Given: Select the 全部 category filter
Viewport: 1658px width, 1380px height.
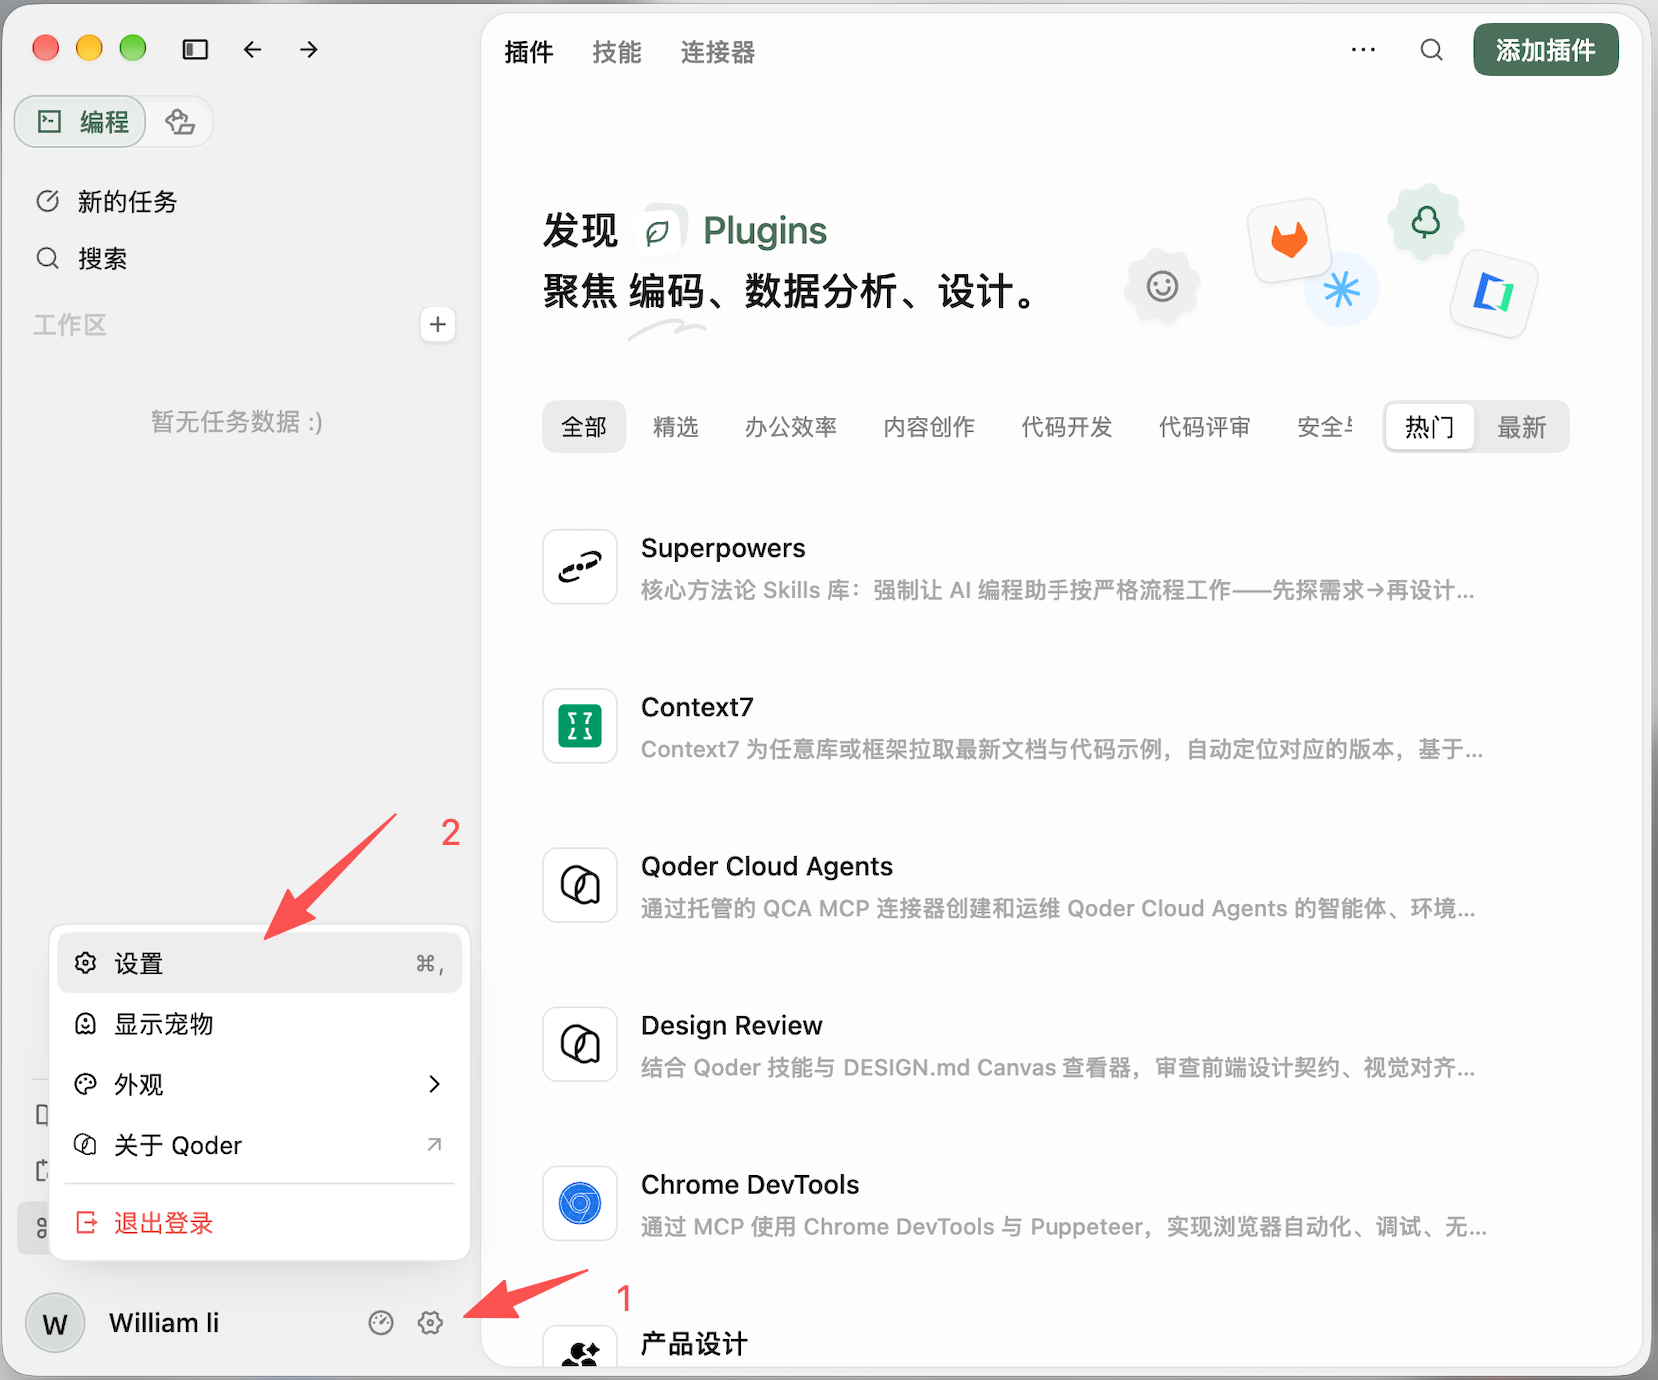Looking at the screenshot, I should (x=584, y=427).
